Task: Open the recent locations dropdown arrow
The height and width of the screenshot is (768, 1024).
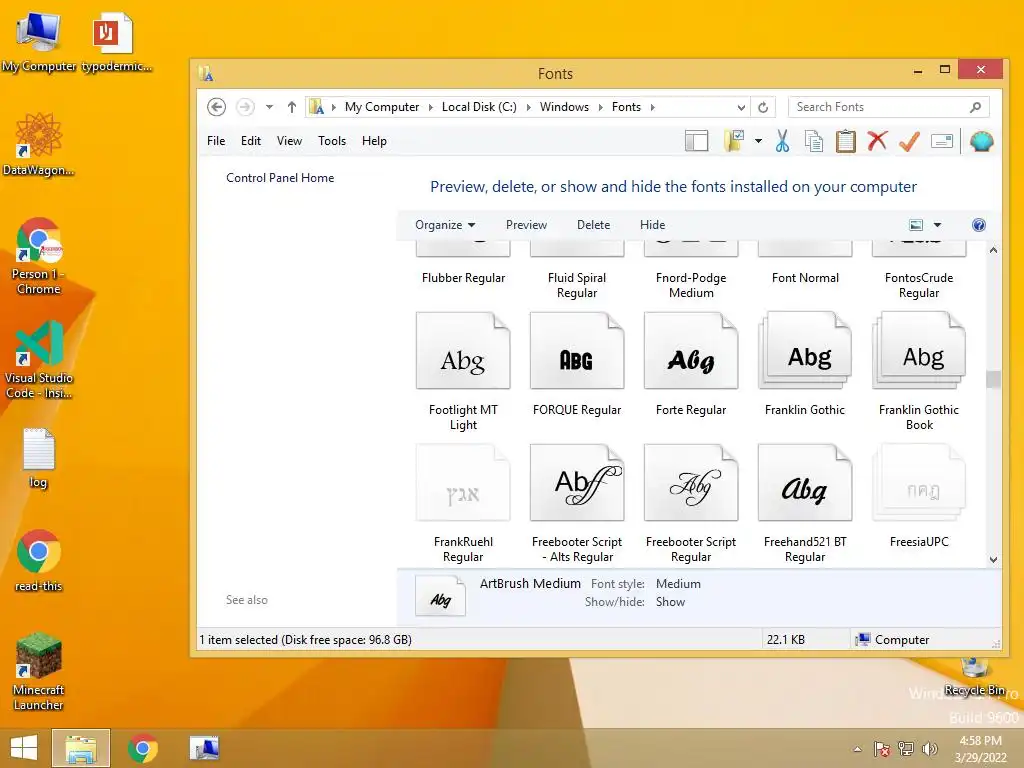Action: [x=269, y=107]
